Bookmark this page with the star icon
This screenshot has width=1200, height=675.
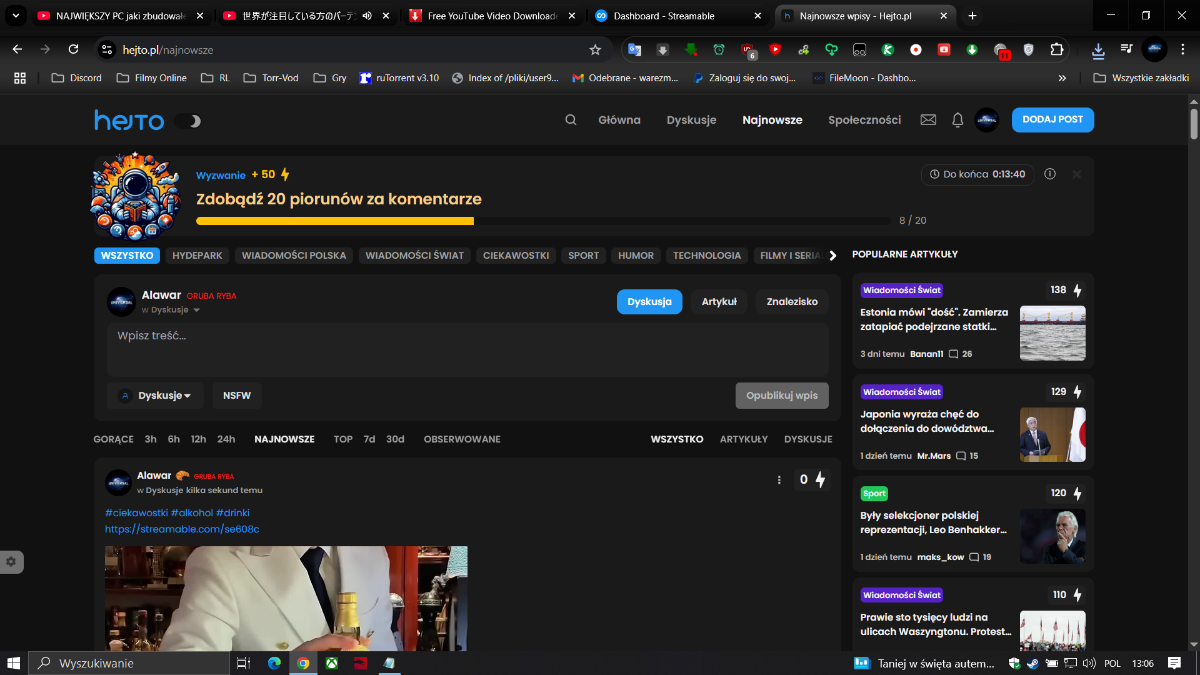click(x=595, y=49)
